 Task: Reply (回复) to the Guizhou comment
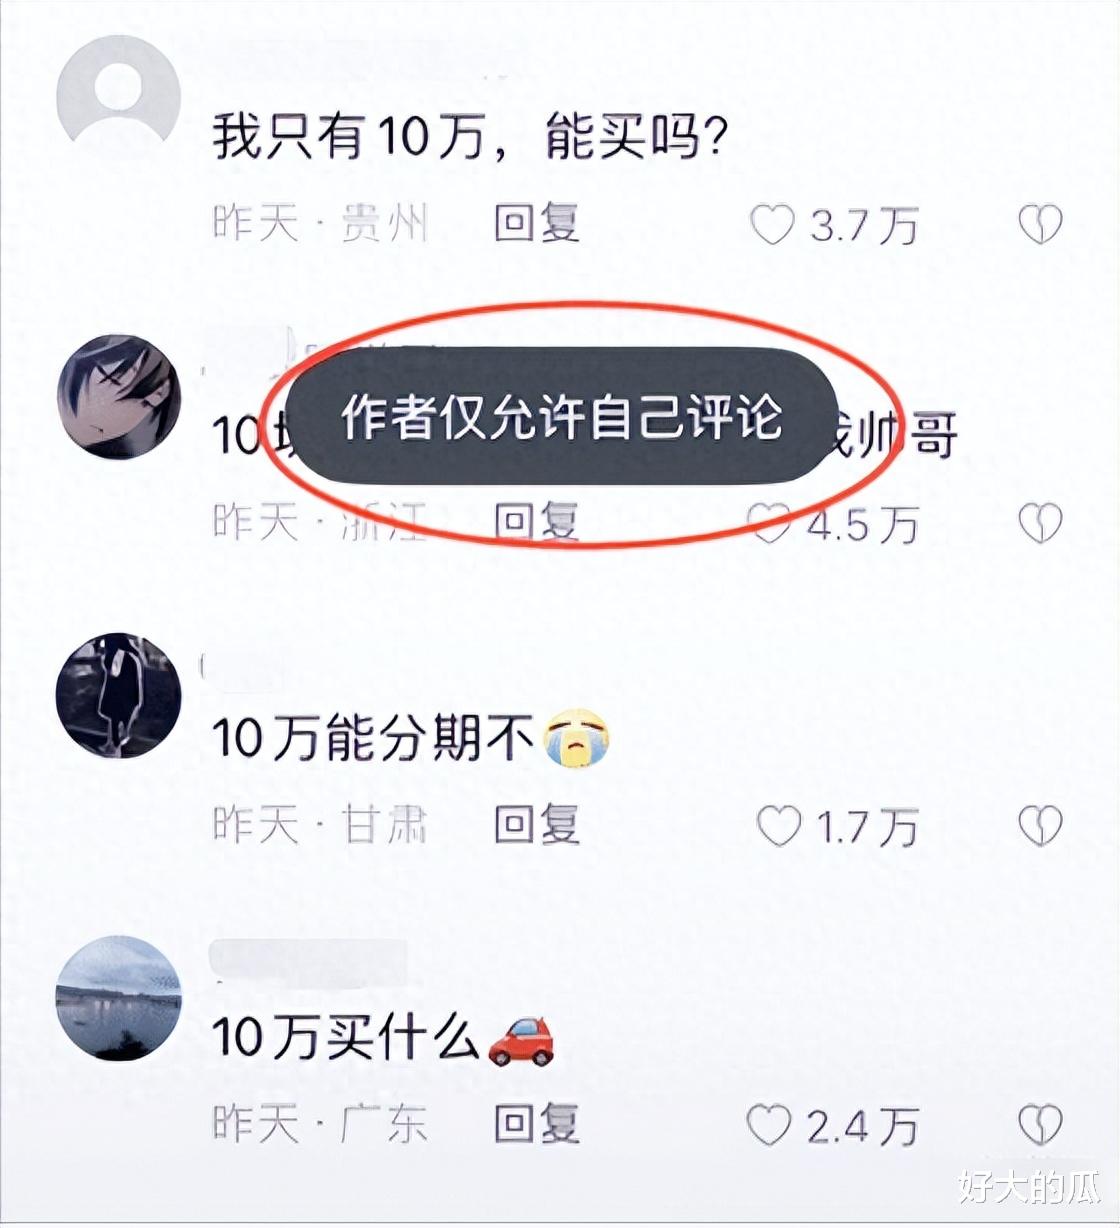(537, 223)
